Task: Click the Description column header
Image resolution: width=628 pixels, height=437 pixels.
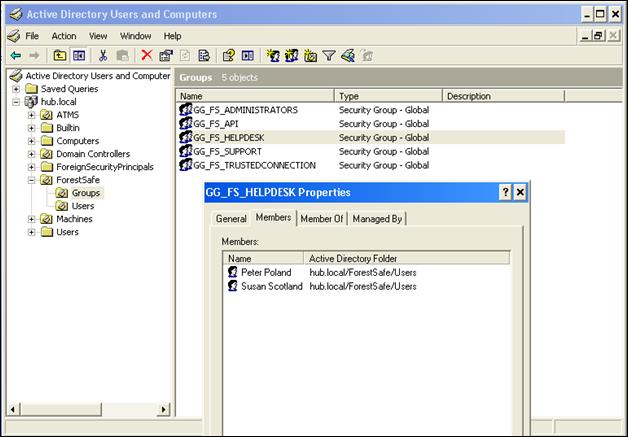Action: tap(503, 96)
